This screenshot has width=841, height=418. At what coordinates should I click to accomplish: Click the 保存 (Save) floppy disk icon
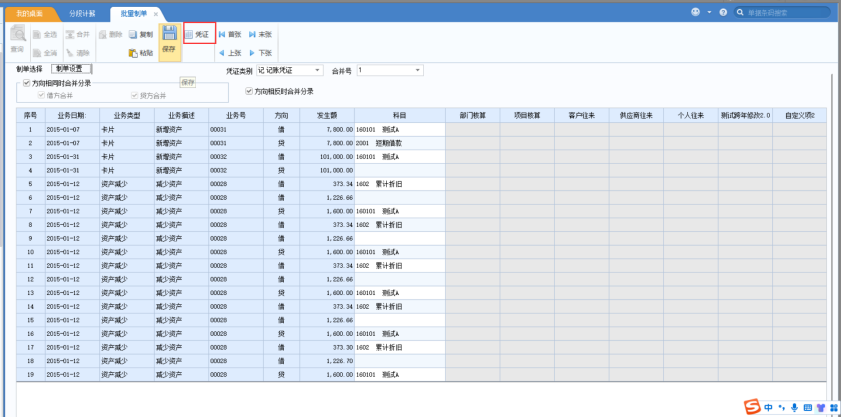(169, 34)
